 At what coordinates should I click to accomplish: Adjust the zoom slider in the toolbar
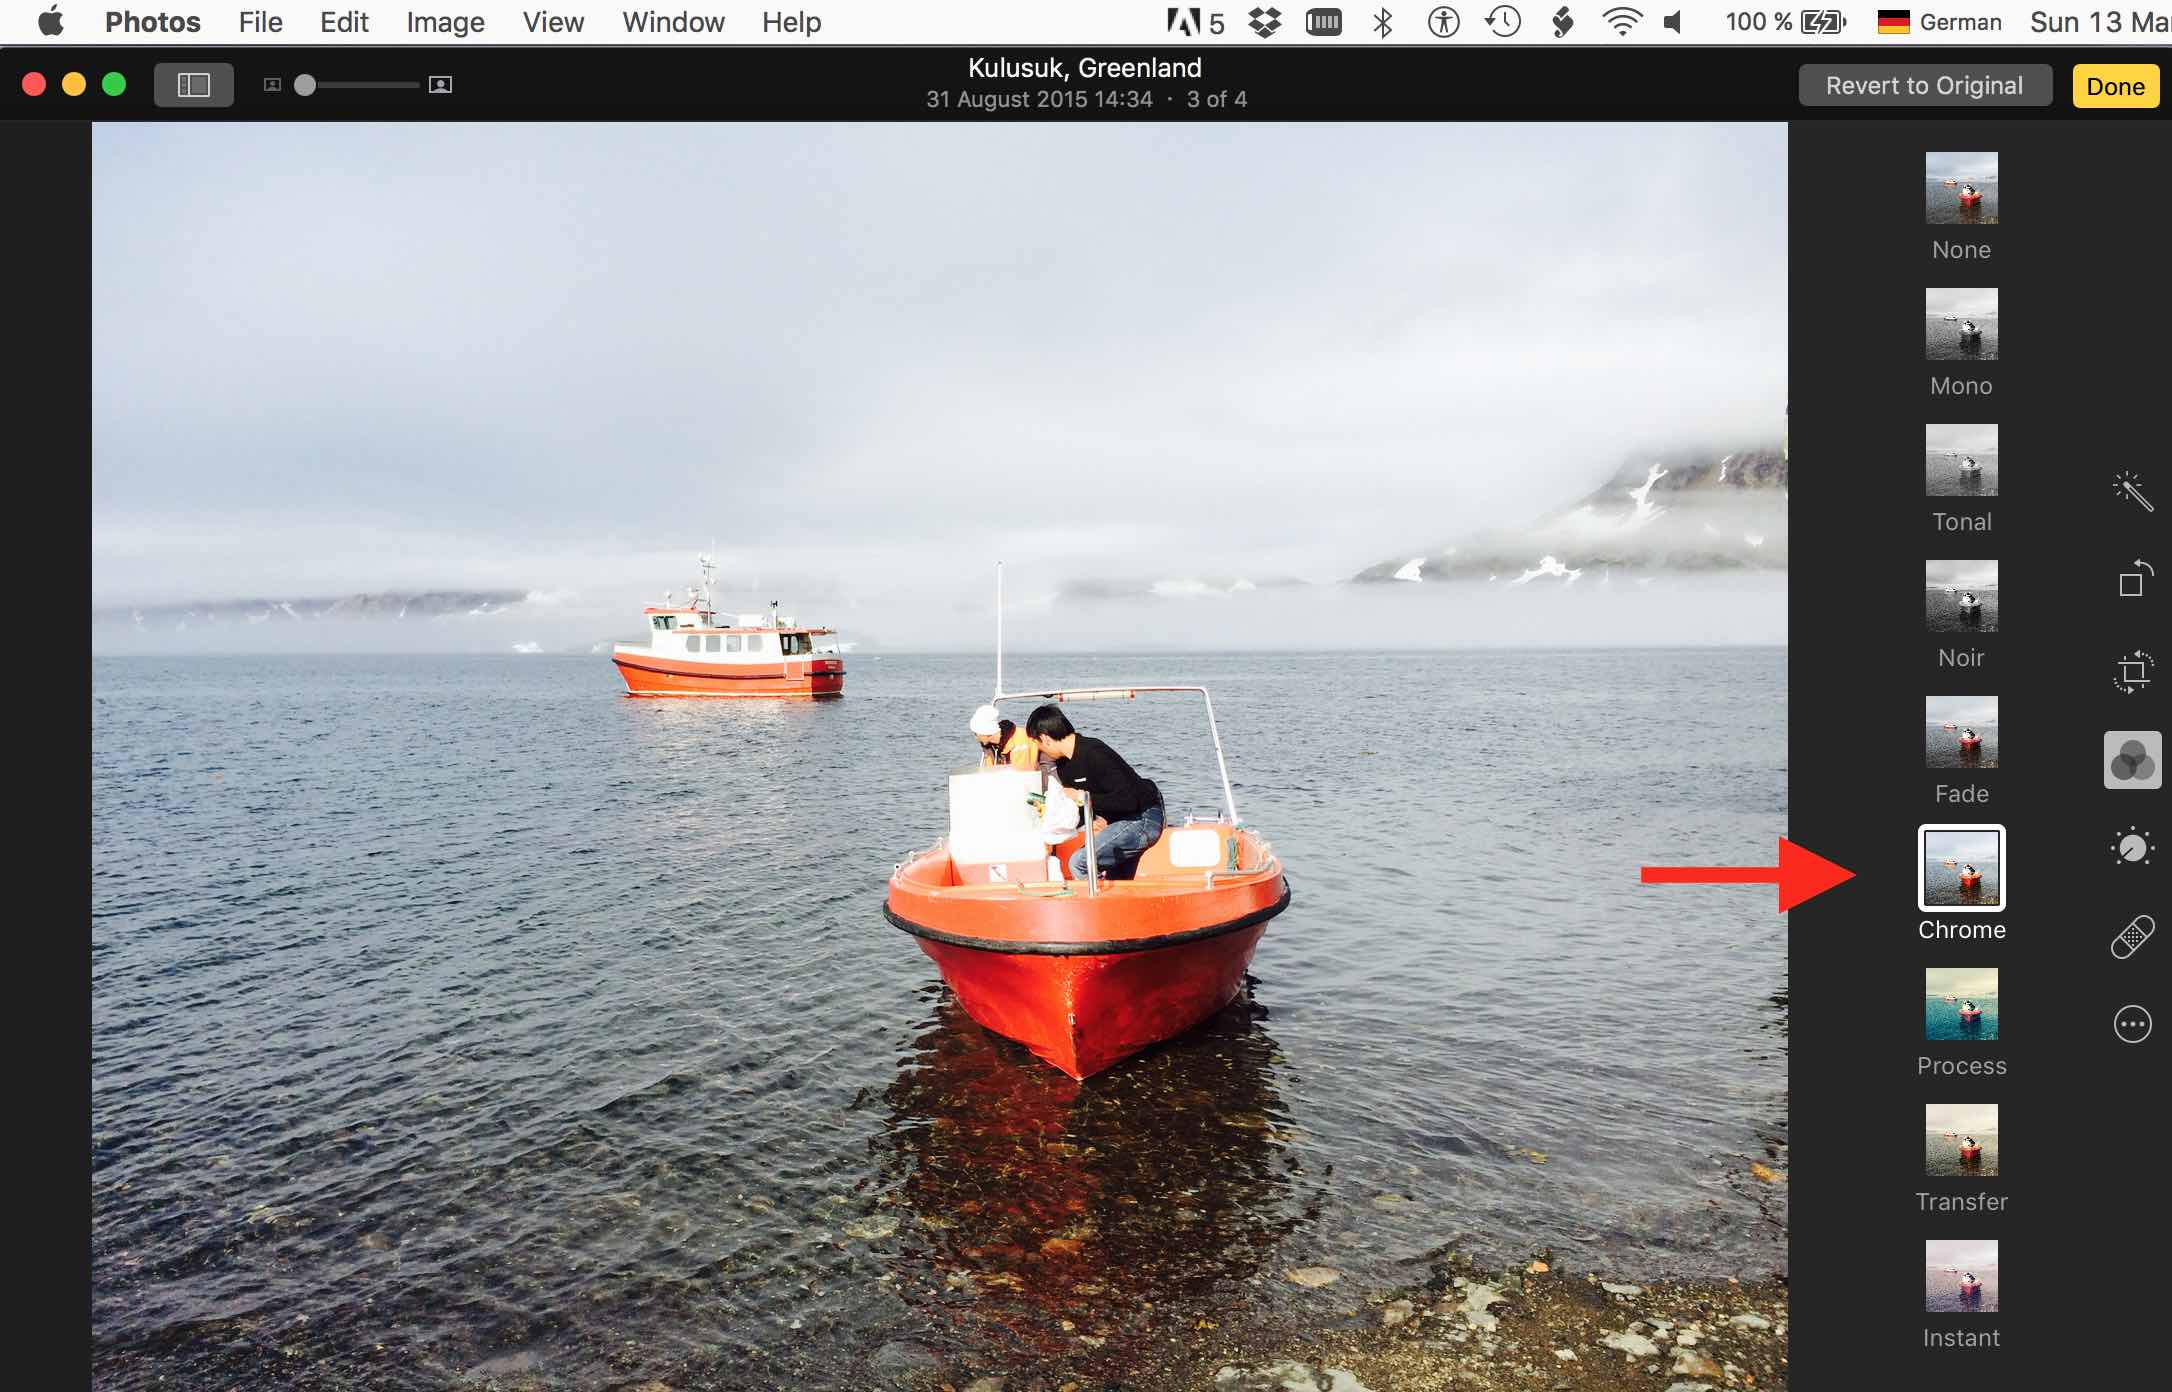(x=306, y=85)
